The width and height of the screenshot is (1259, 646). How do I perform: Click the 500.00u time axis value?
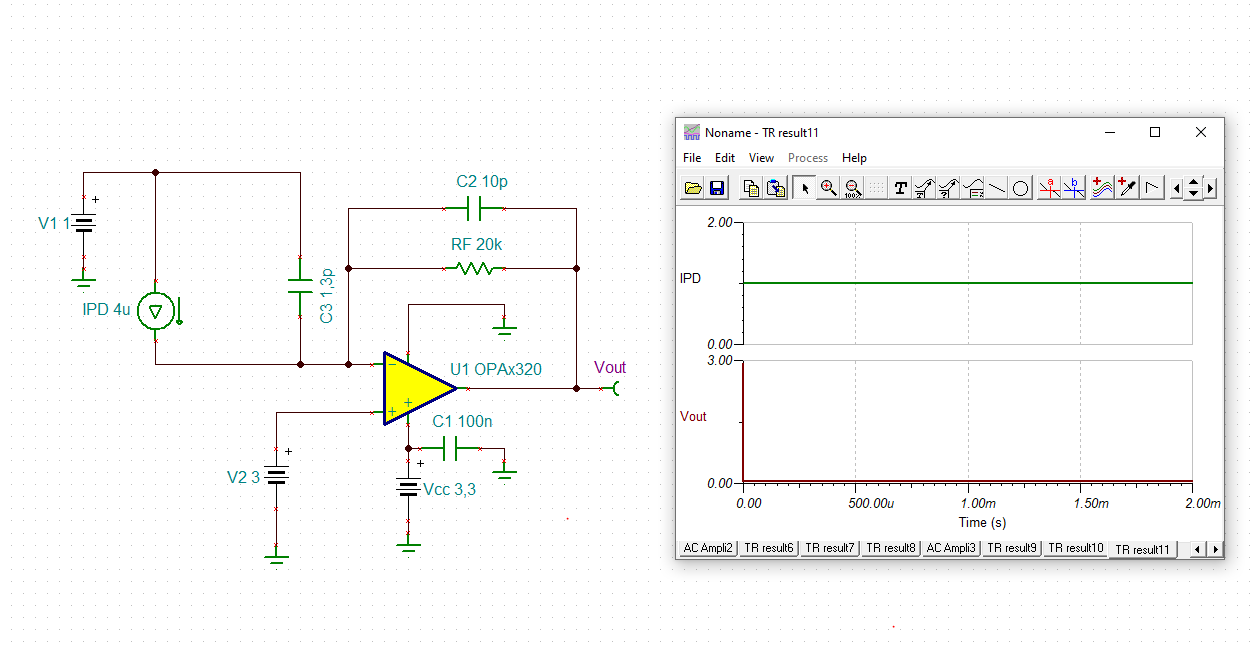[x=871, y=503]
